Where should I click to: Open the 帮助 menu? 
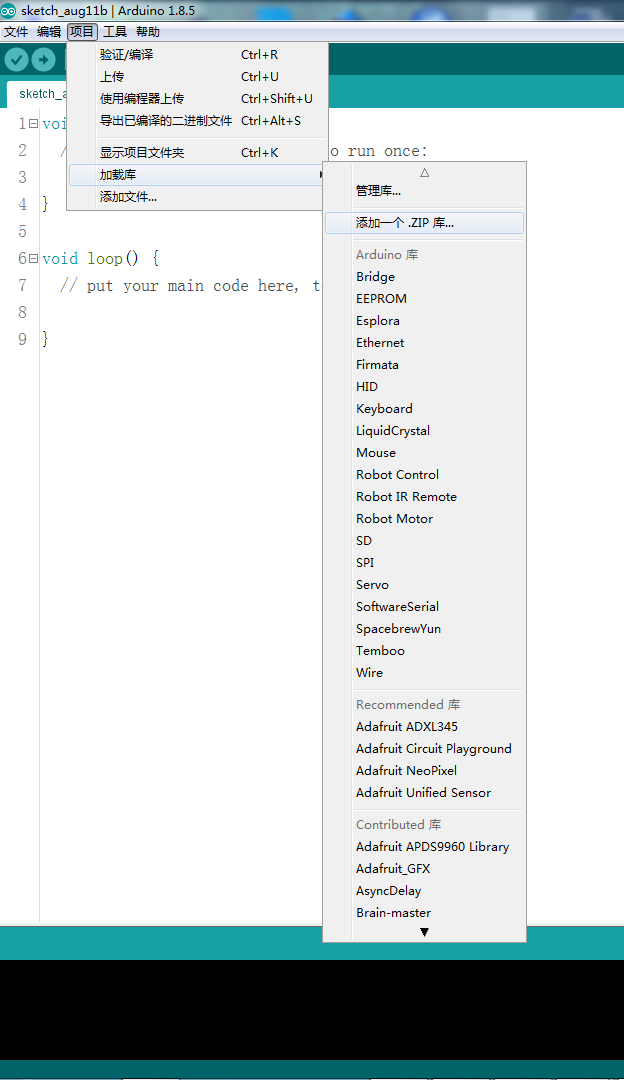[x=147, y=32]
